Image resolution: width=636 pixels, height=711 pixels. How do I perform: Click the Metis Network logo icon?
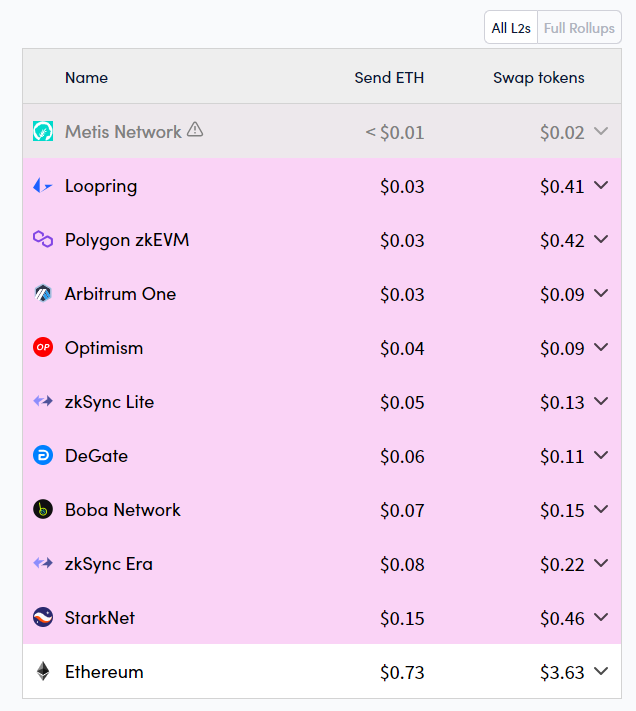43,131
